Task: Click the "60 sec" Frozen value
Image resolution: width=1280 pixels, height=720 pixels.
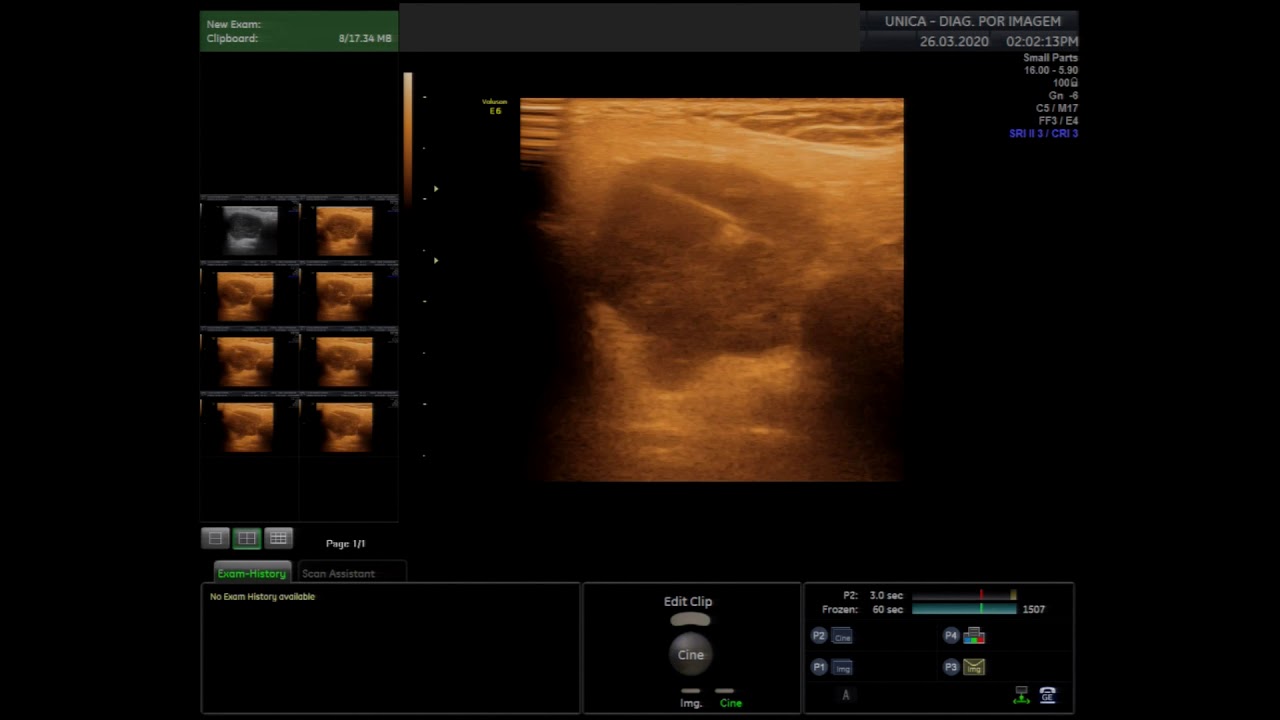Action: 887,609
